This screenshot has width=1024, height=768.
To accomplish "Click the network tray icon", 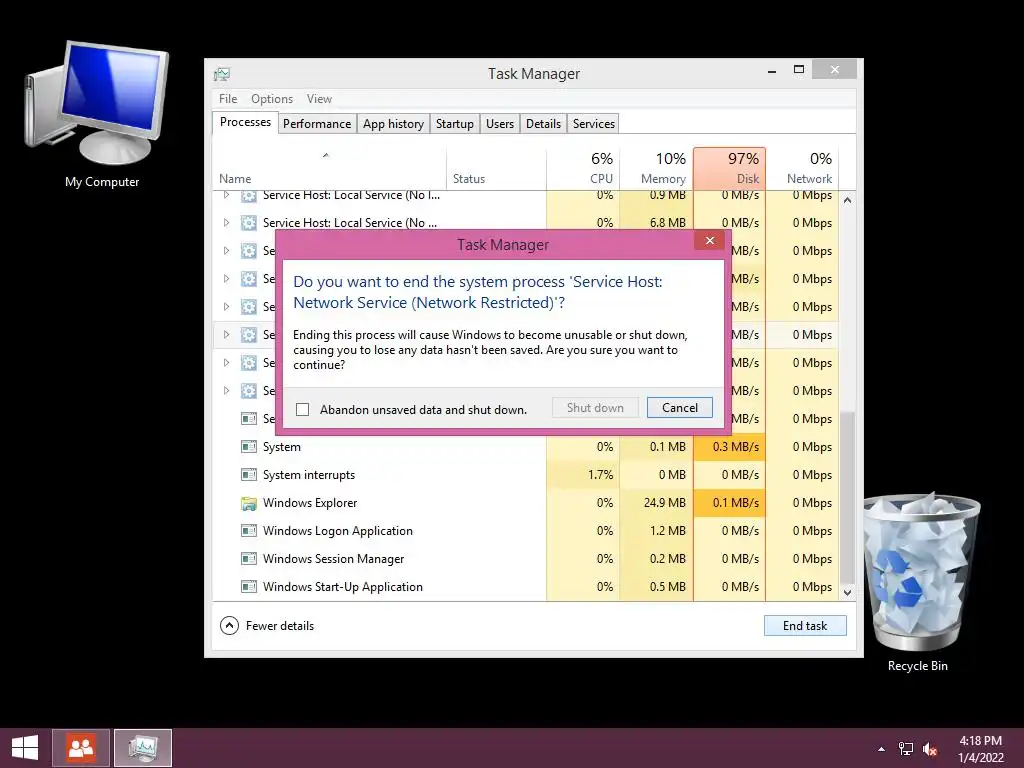I will pyautogui.click(x=906, y=749).
